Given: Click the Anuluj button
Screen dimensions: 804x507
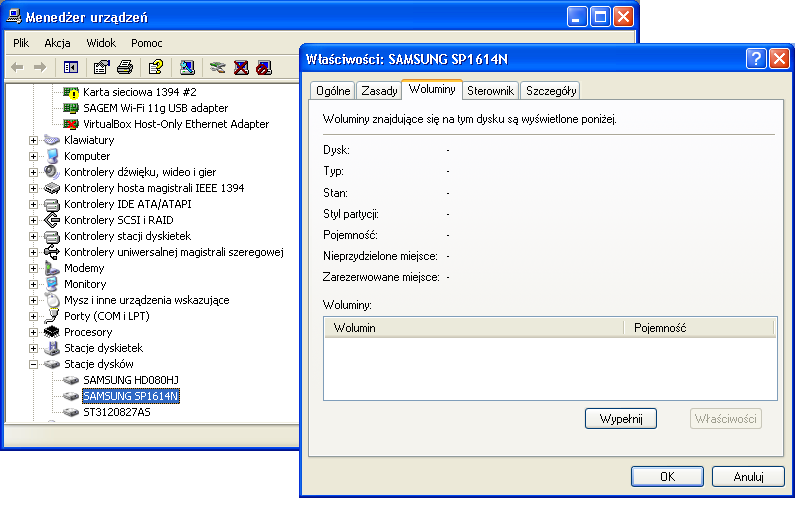Looking at the screenshot, I should [748, 477].
